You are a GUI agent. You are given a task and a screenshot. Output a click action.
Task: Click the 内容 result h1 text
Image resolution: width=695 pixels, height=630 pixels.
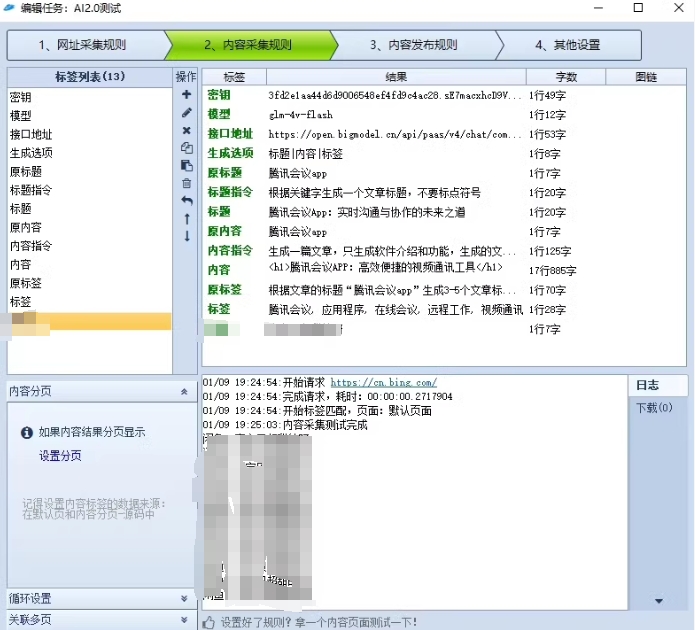[385, 267]
